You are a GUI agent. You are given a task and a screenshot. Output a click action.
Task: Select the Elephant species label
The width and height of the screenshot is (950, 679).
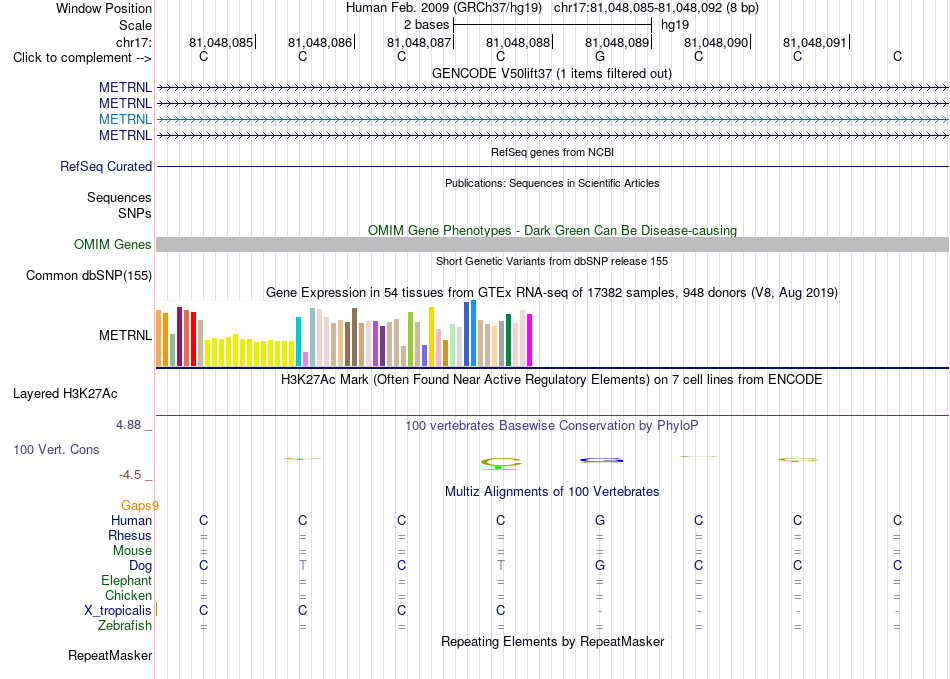click(x=126, y=580)
